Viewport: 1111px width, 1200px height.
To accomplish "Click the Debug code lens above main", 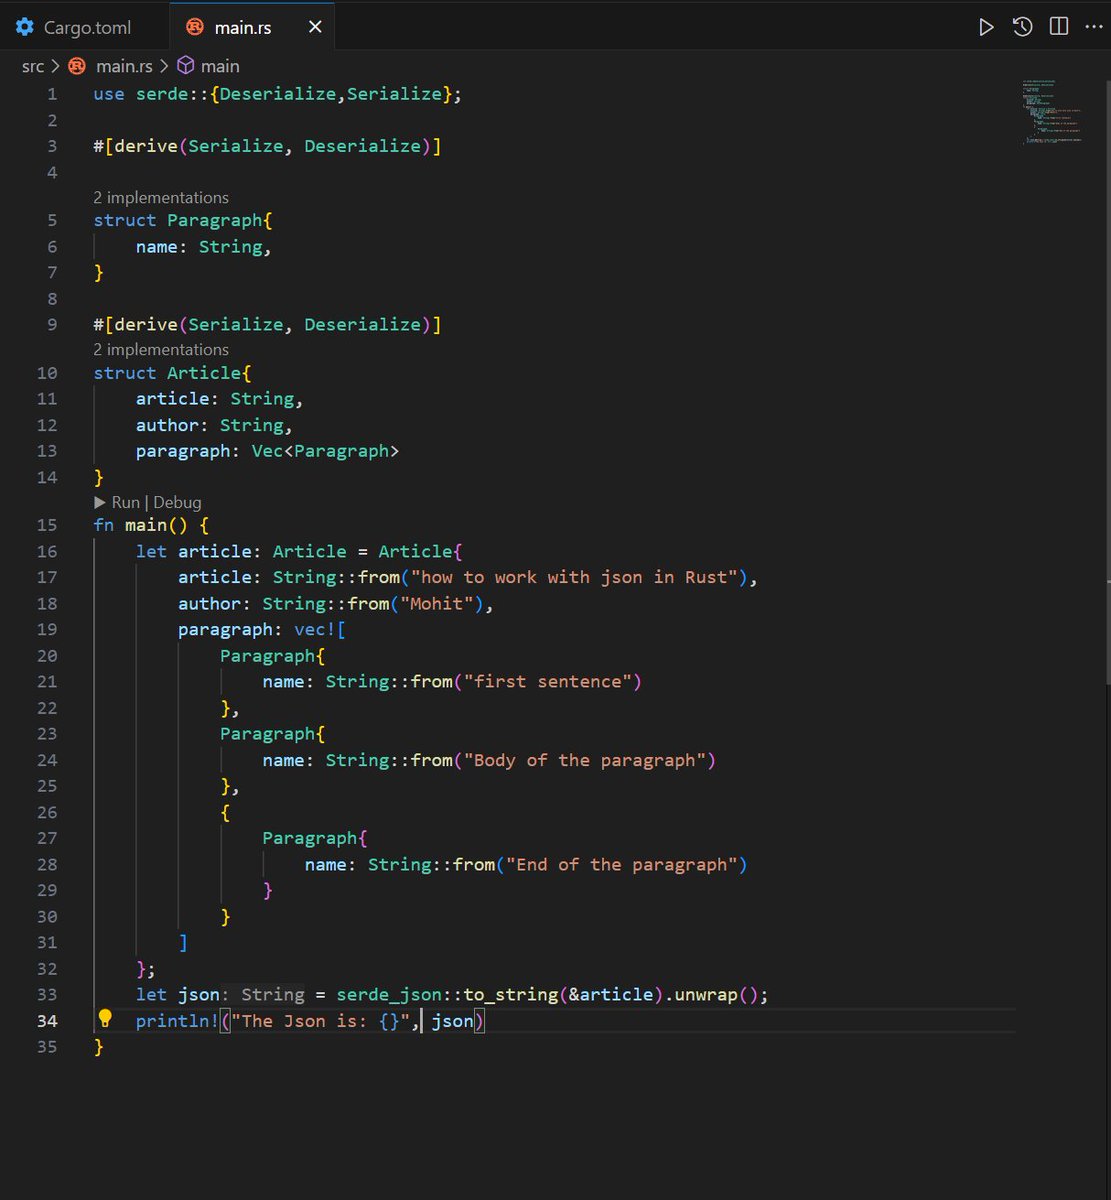I will coord(177,502).
